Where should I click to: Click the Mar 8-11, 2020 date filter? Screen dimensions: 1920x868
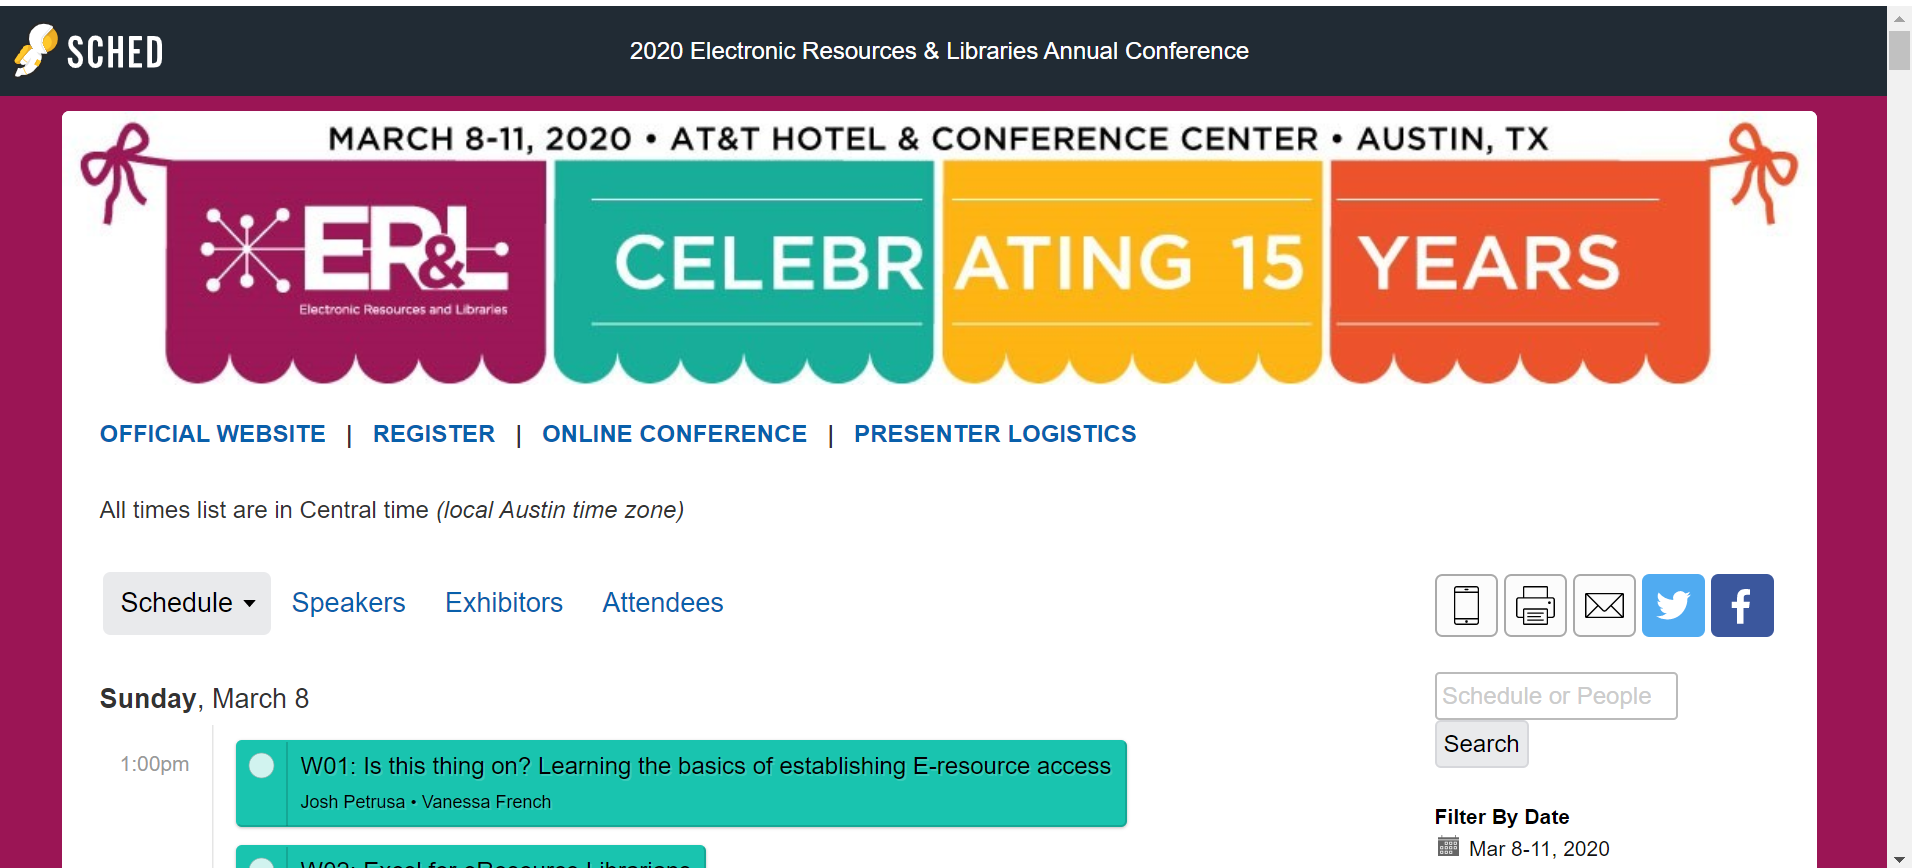[1539, 849]
